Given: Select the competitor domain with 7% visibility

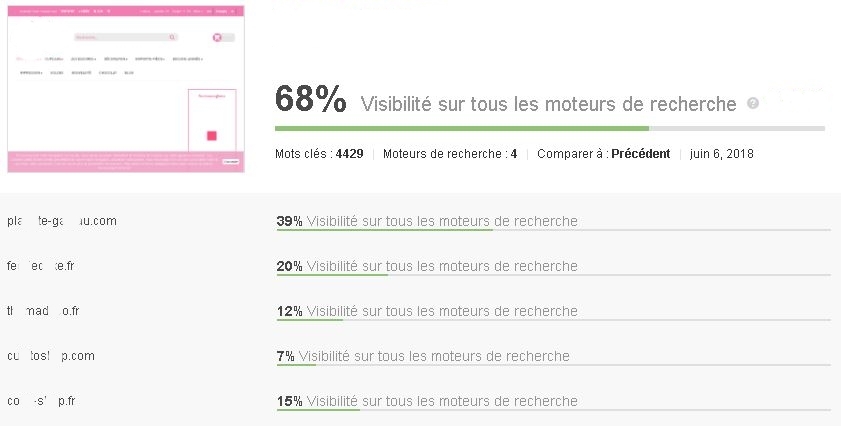Looking at the screenshot, I should [51, 356].
